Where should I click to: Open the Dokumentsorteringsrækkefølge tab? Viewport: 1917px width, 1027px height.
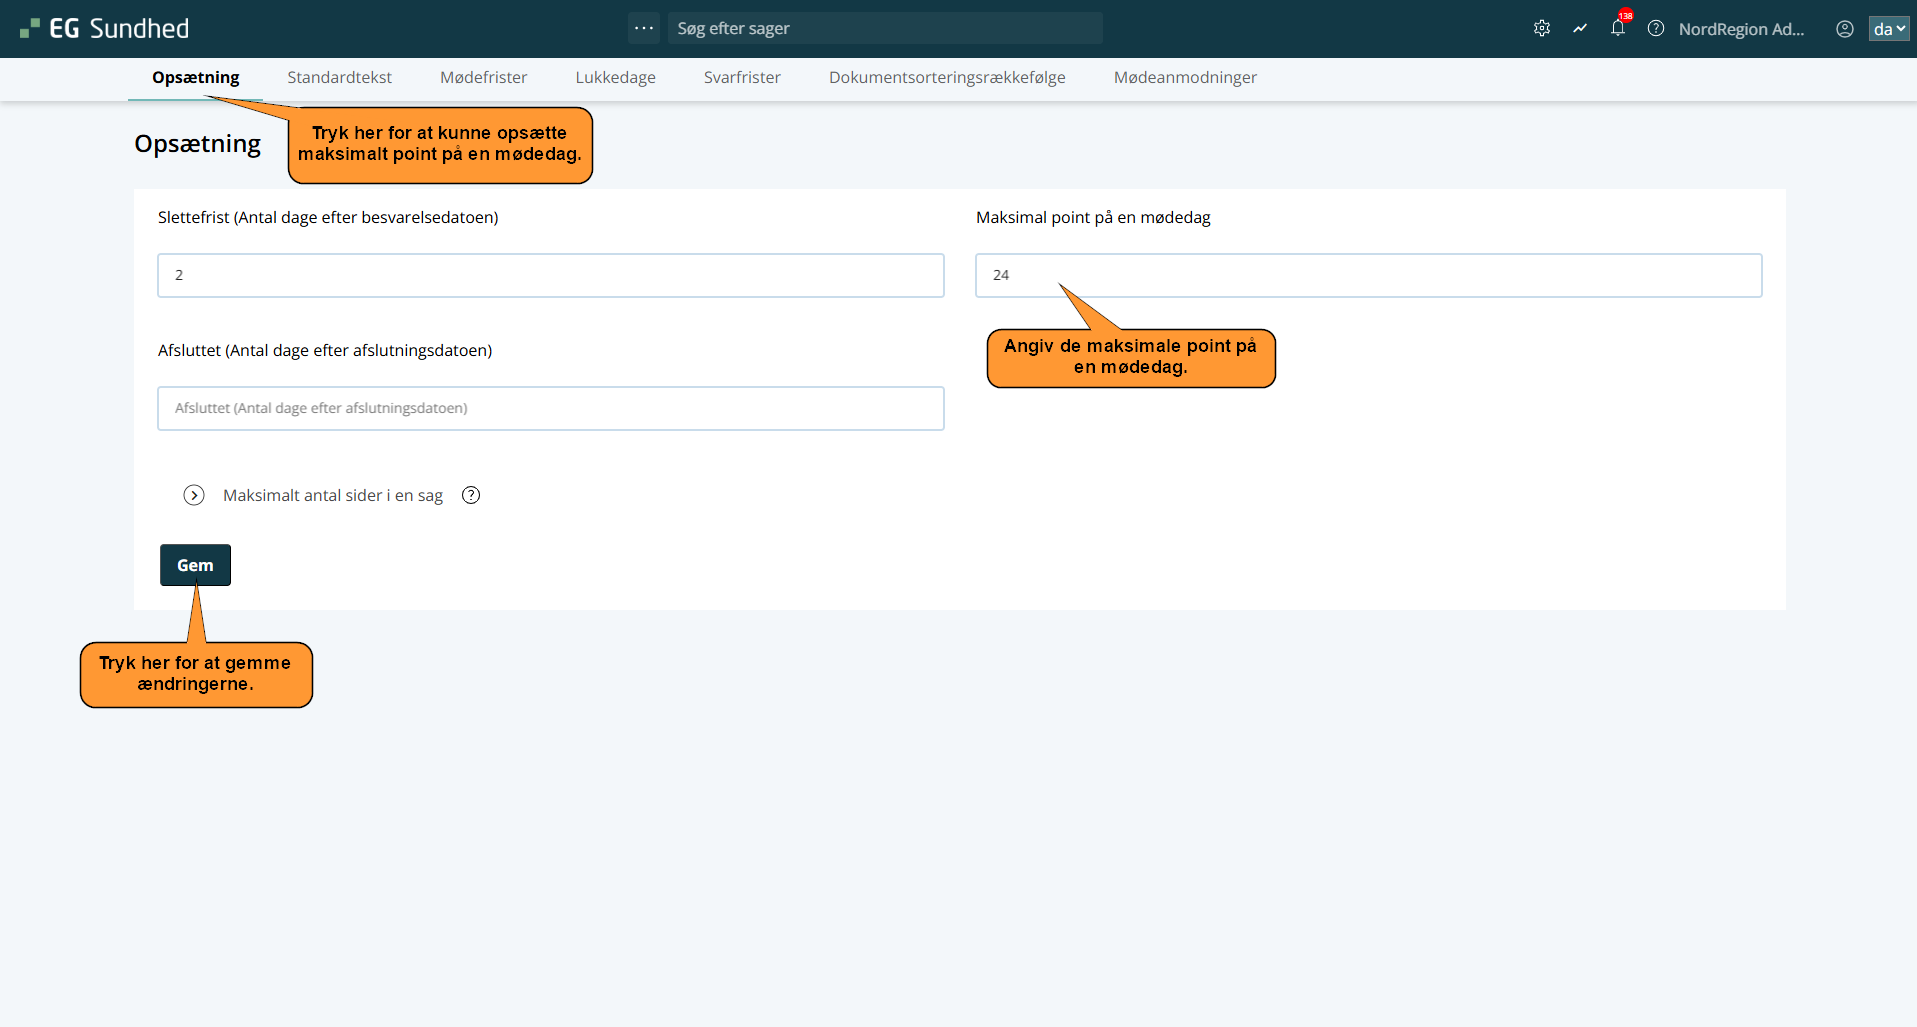[x=947, y=78]
